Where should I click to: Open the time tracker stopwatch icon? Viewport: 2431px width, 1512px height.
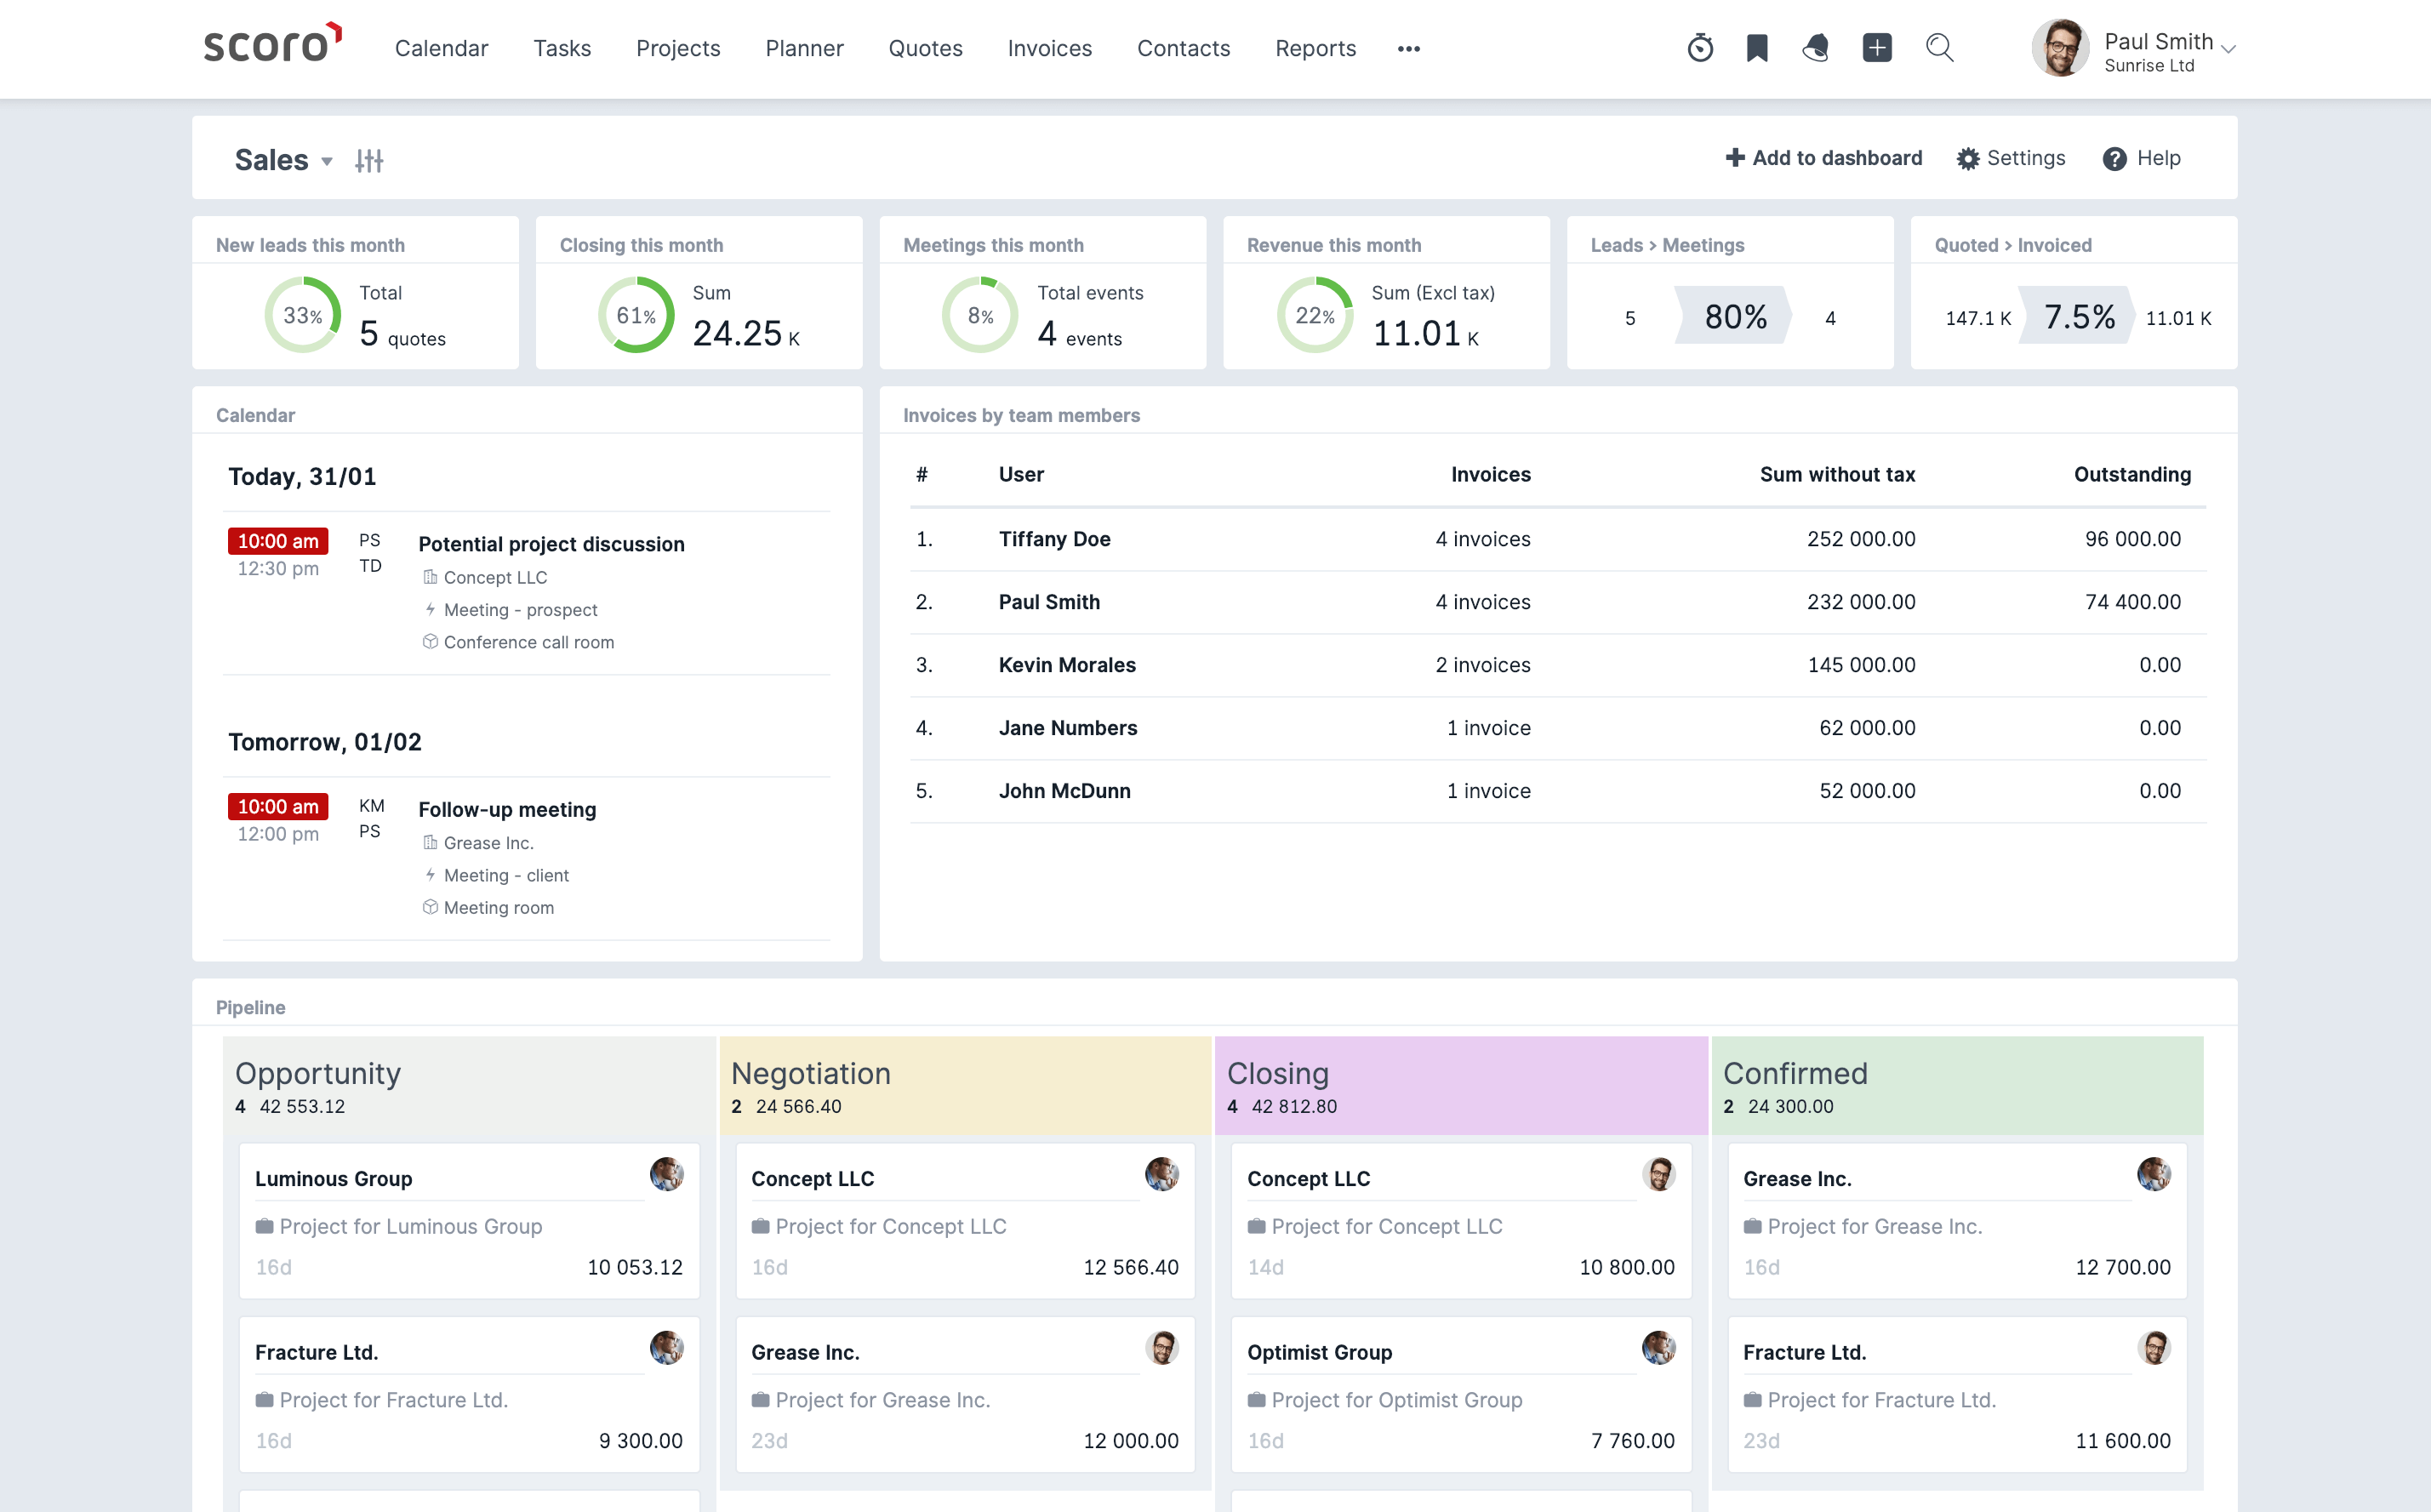tap(1700, 48)
